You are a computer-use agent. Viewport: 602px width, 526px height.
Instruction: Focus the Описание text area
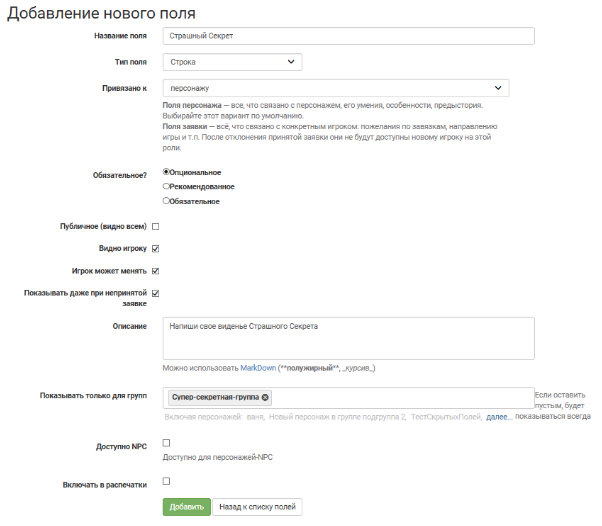[349, 338]
